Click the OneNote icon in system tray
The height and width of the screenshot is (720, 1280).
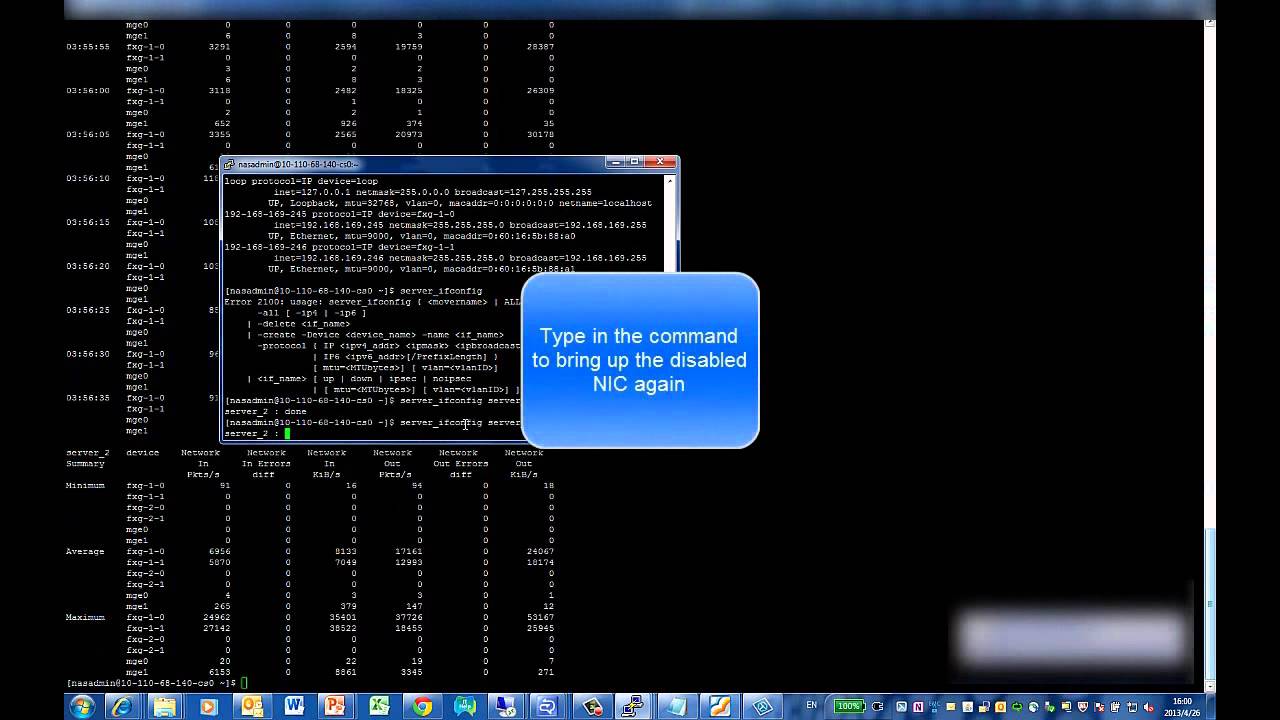[x=918, y=707]
